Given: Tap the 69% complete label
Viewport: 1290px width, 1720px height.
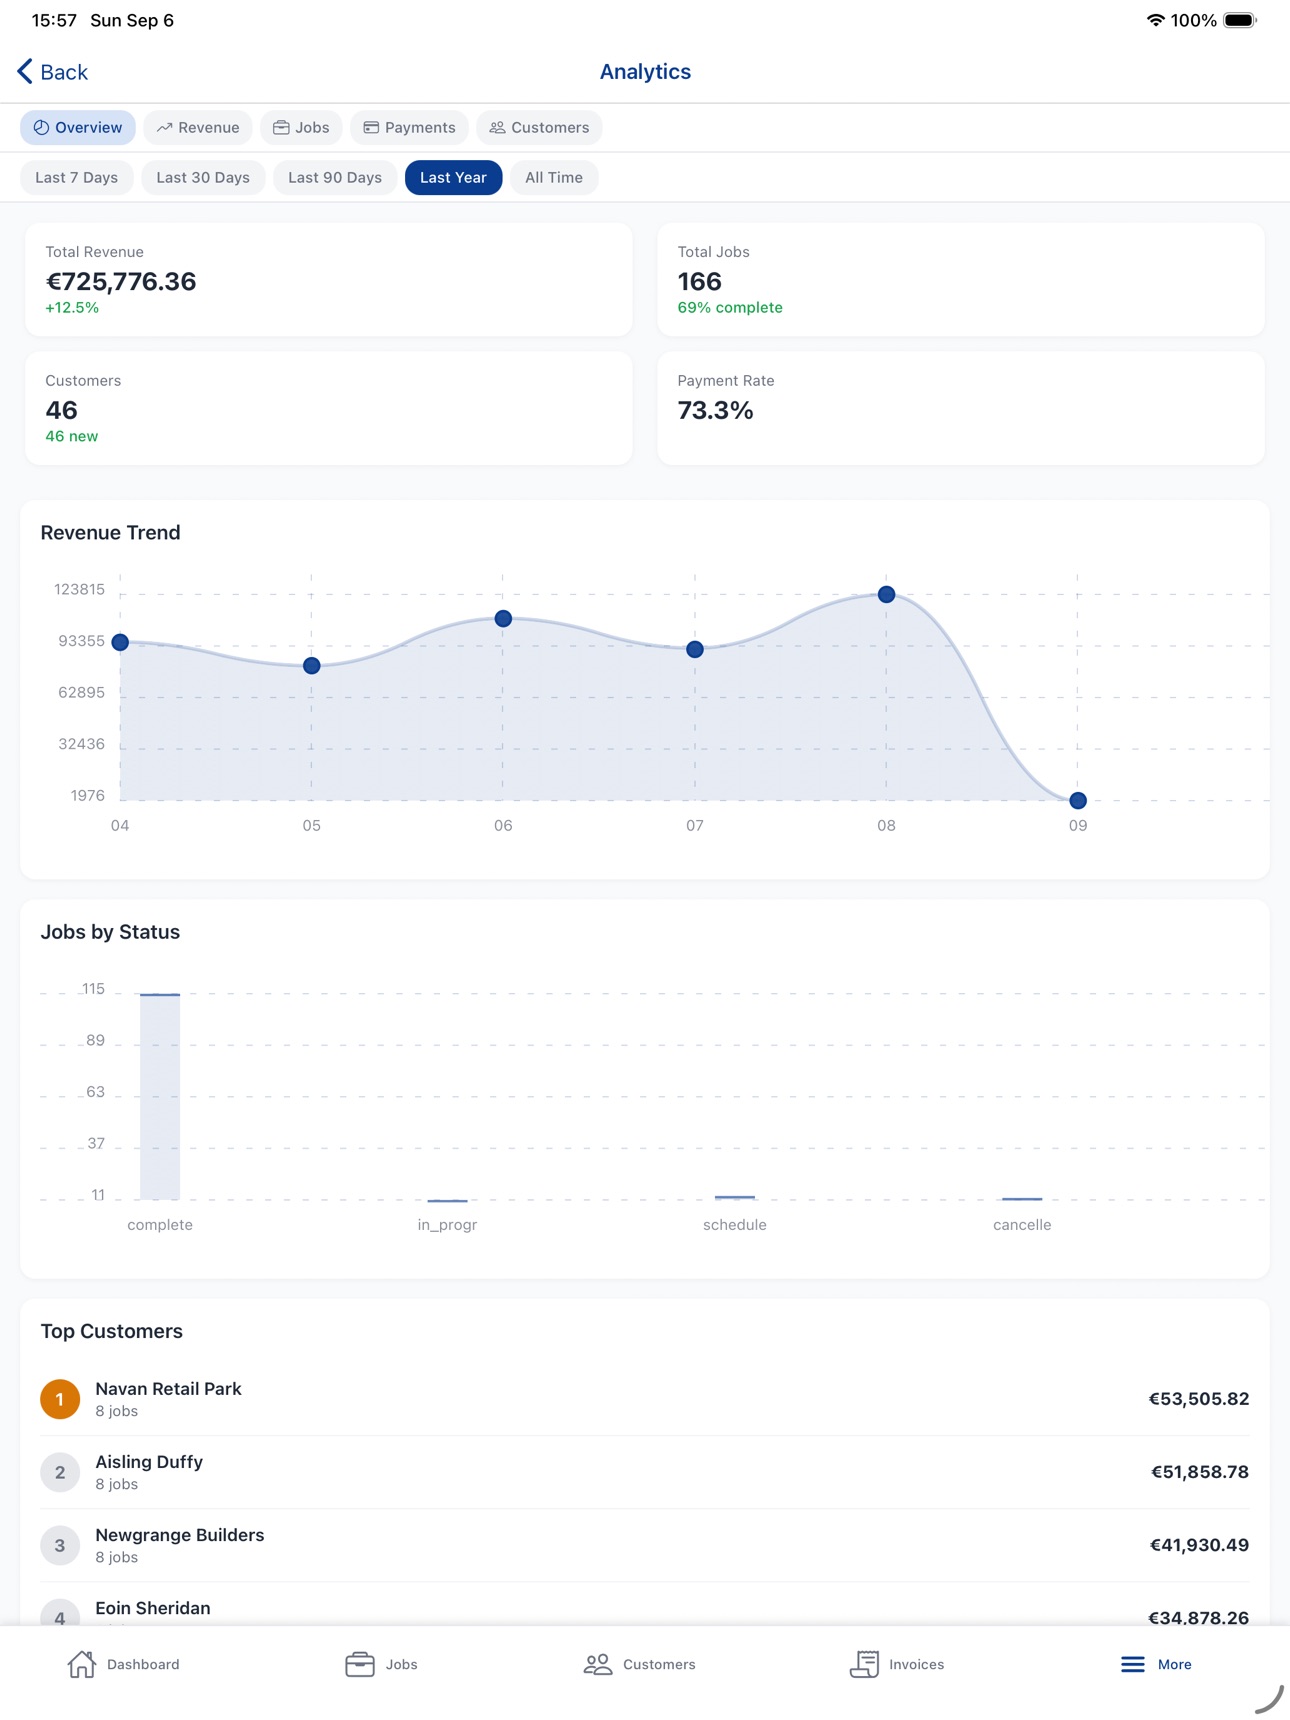Looking at the screenshot, I should tap(730, 308).
